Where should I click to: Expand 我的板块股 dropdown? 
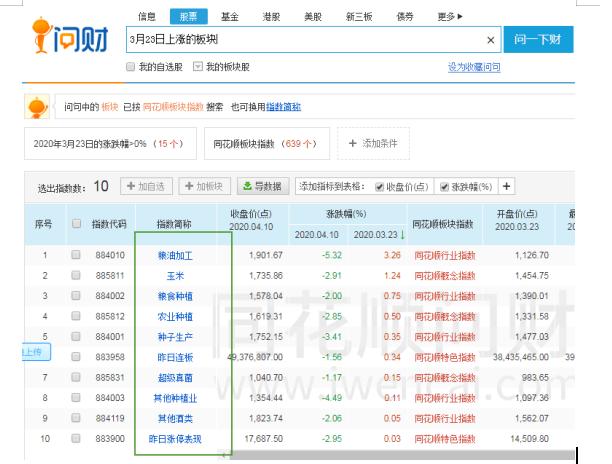click(198, 67)
